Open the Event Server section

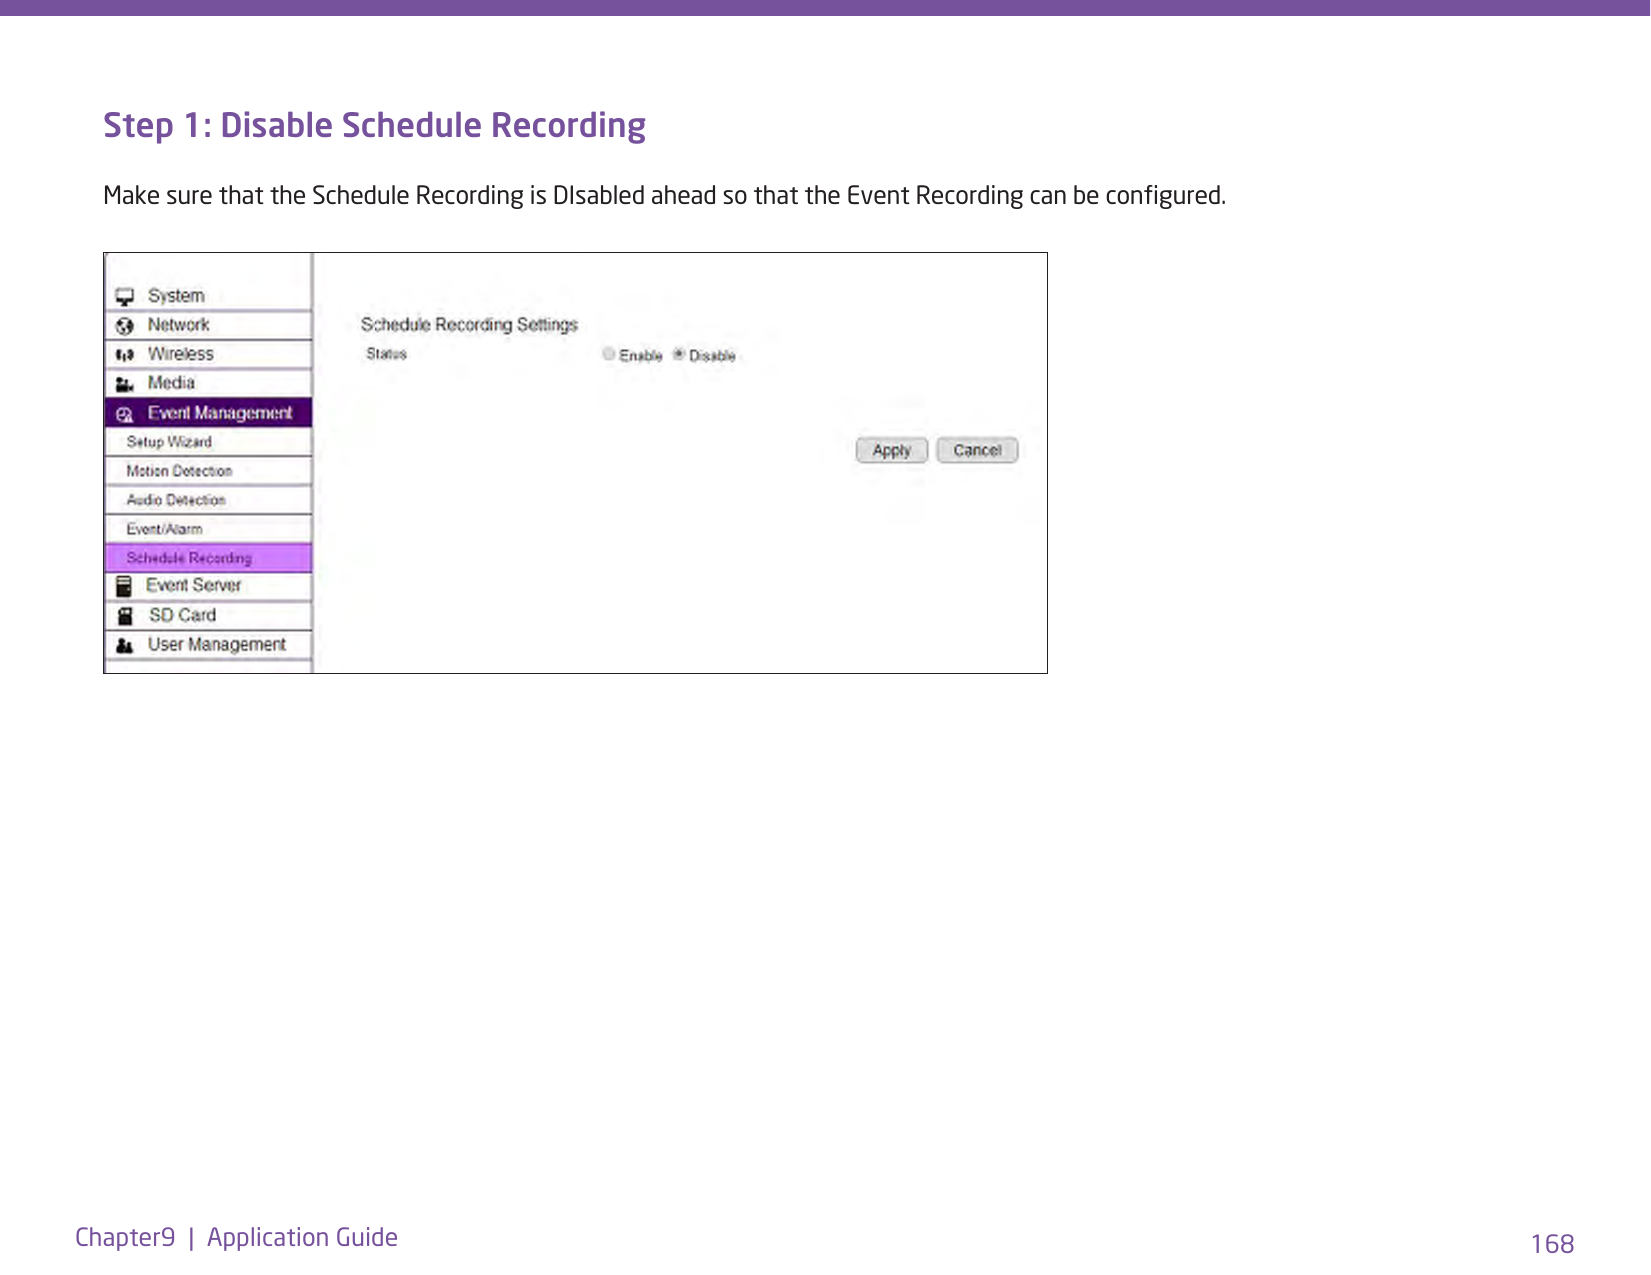[x=208, y=586]
